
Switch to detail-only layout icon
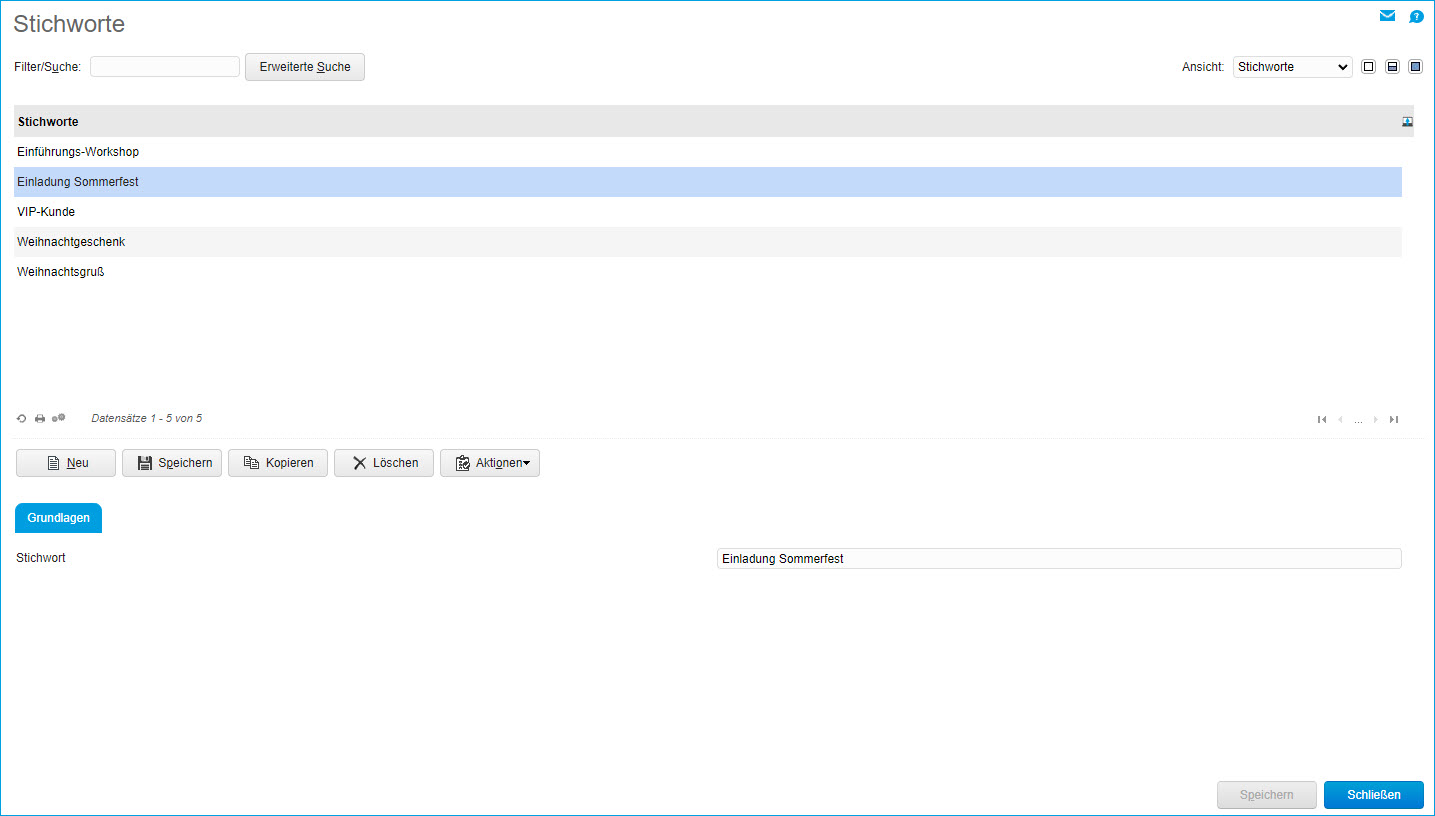pyautogui.click(x=1415, y=67)
